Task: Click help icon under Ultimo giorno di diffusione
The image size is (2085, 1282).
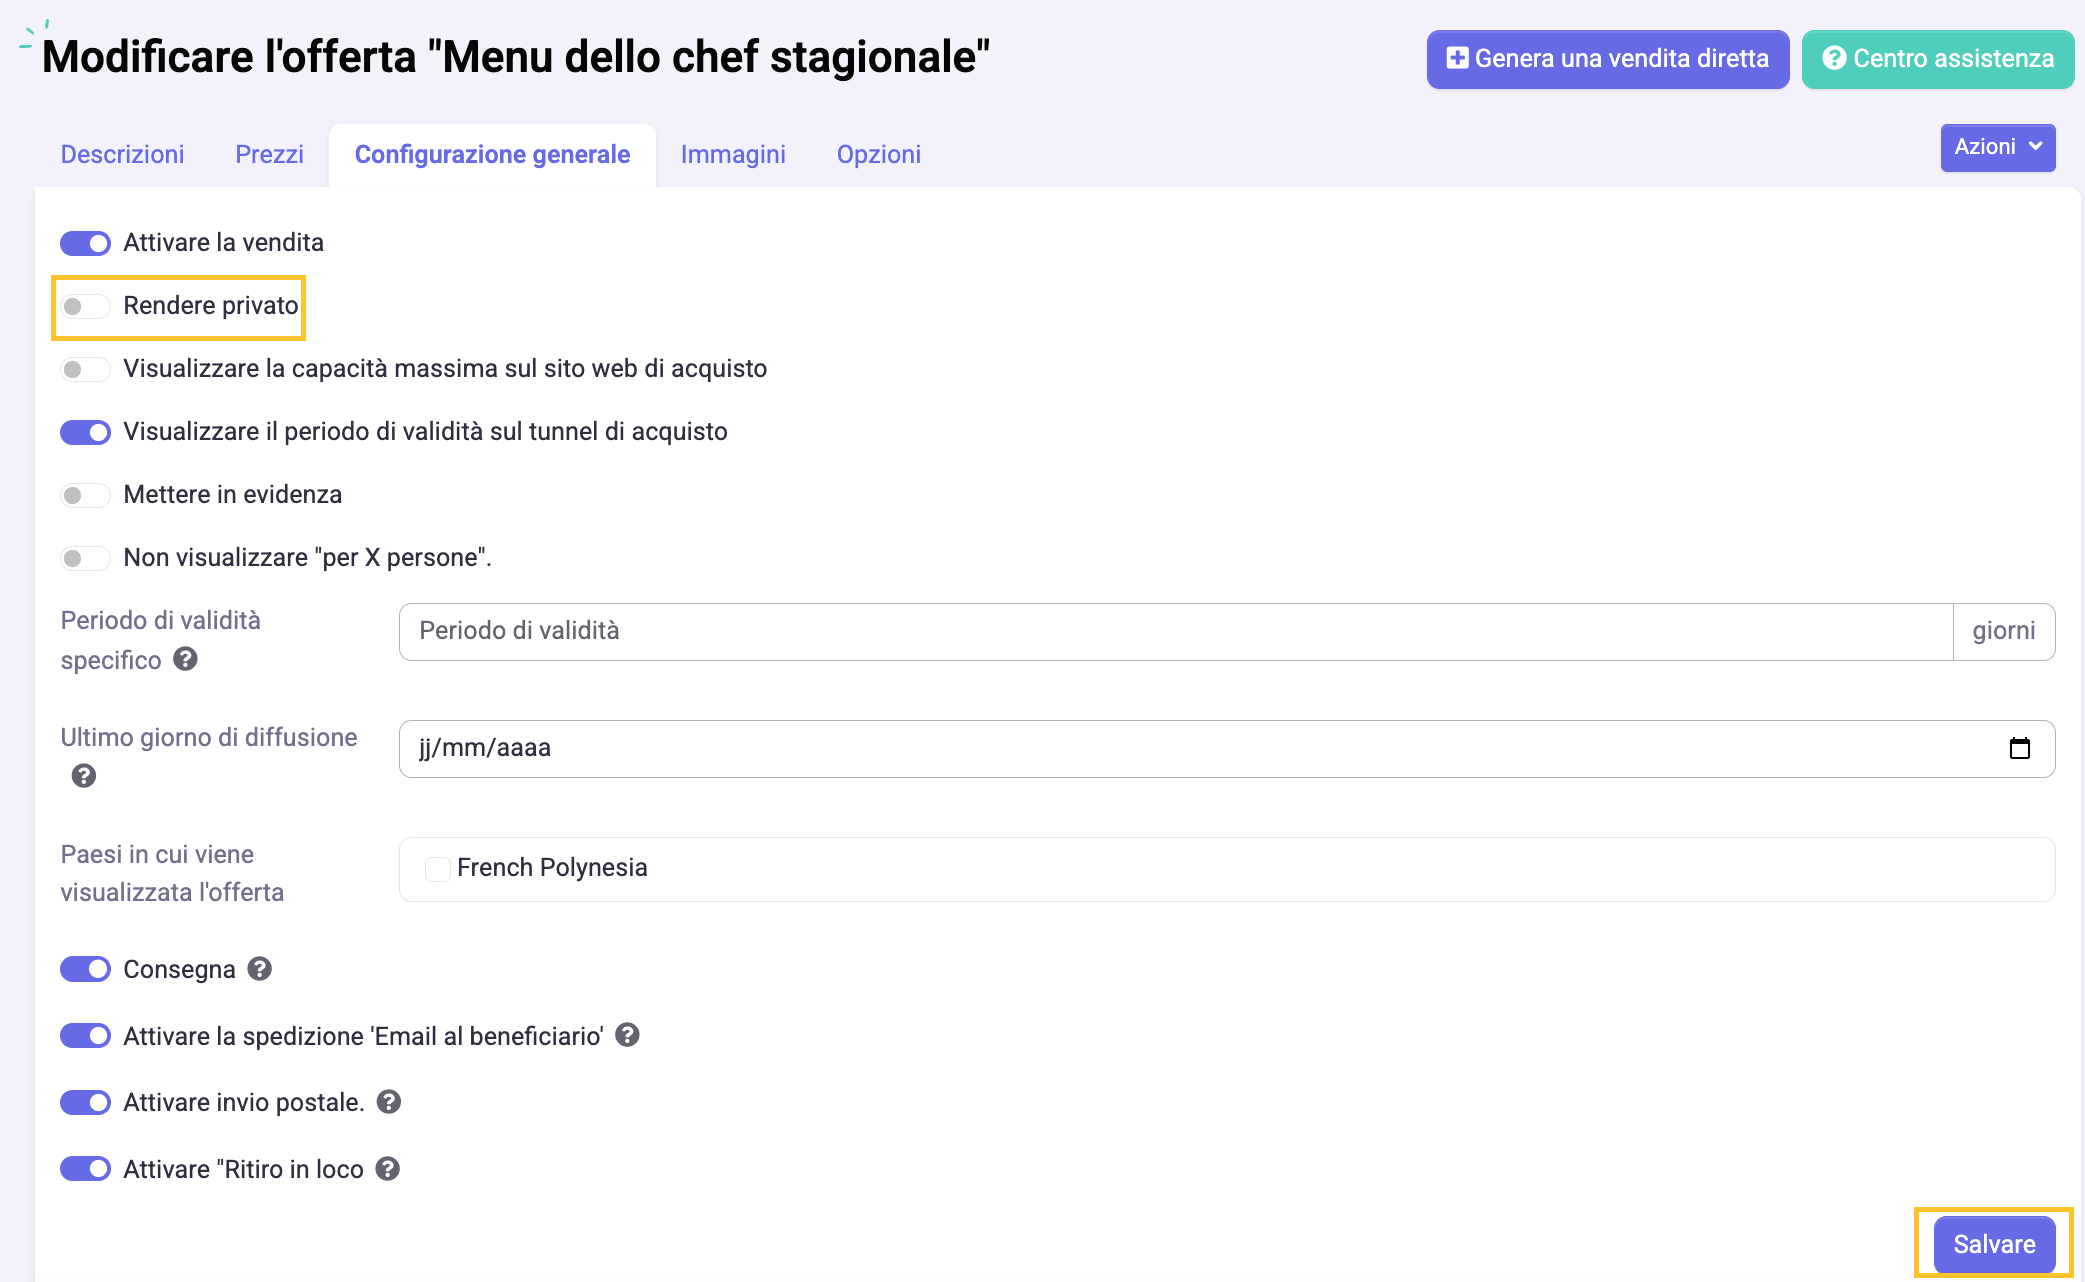Action: [84, 776]
